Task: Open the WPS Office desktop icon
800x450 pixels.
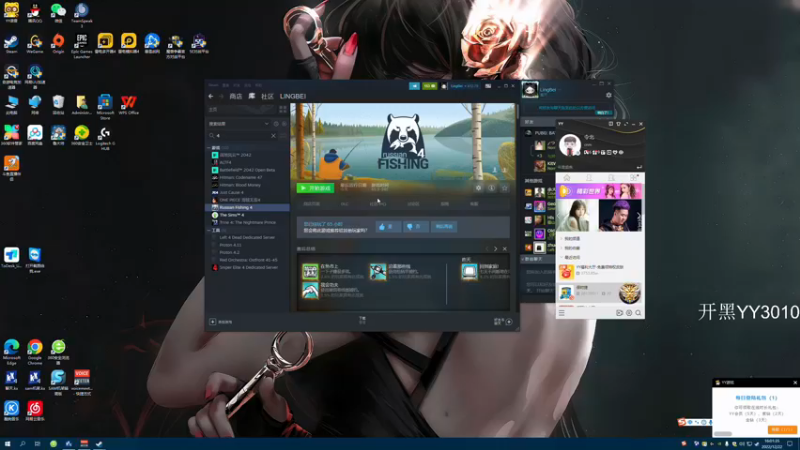Action: tap(129, 105)
